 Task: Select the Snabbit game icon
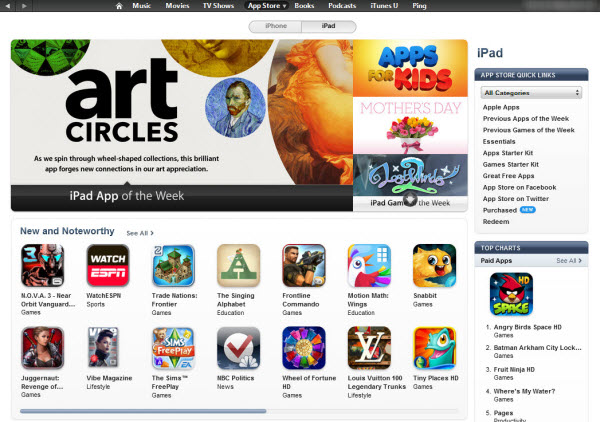(x=435, y=266)
